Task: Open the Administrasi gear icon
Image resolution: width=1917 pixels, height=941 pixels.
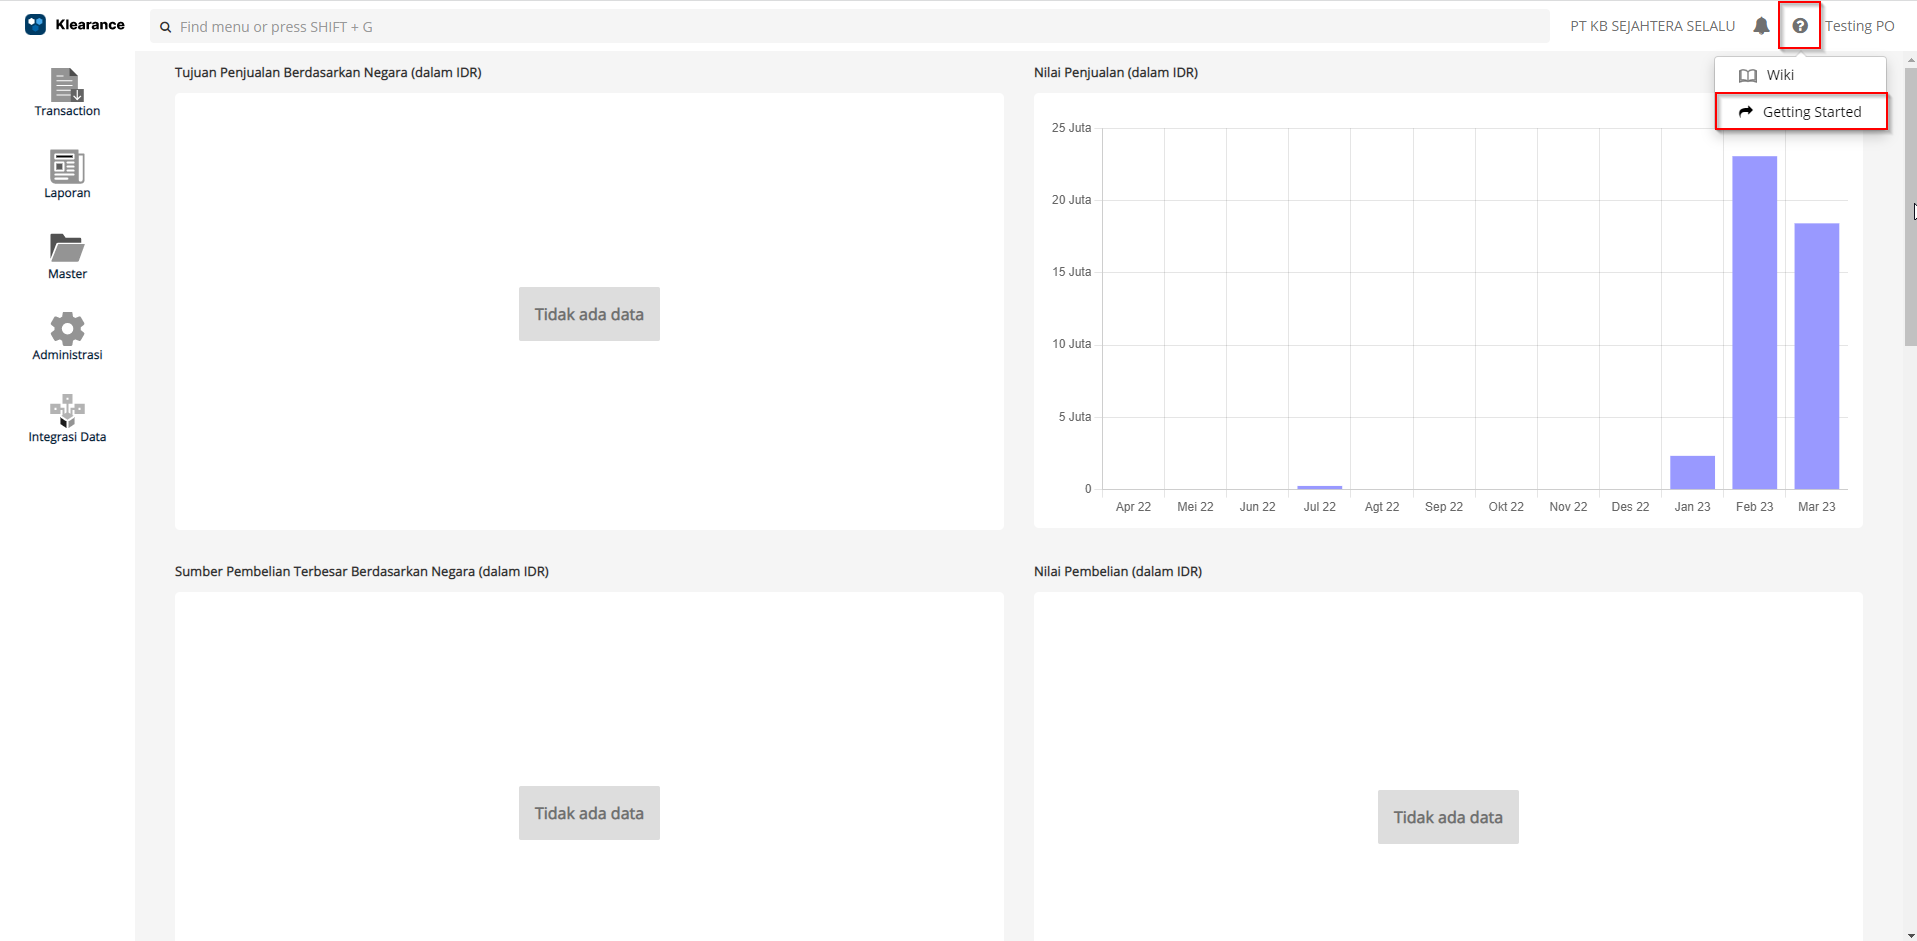Action: pyautogui.click(x=67, y=336)
